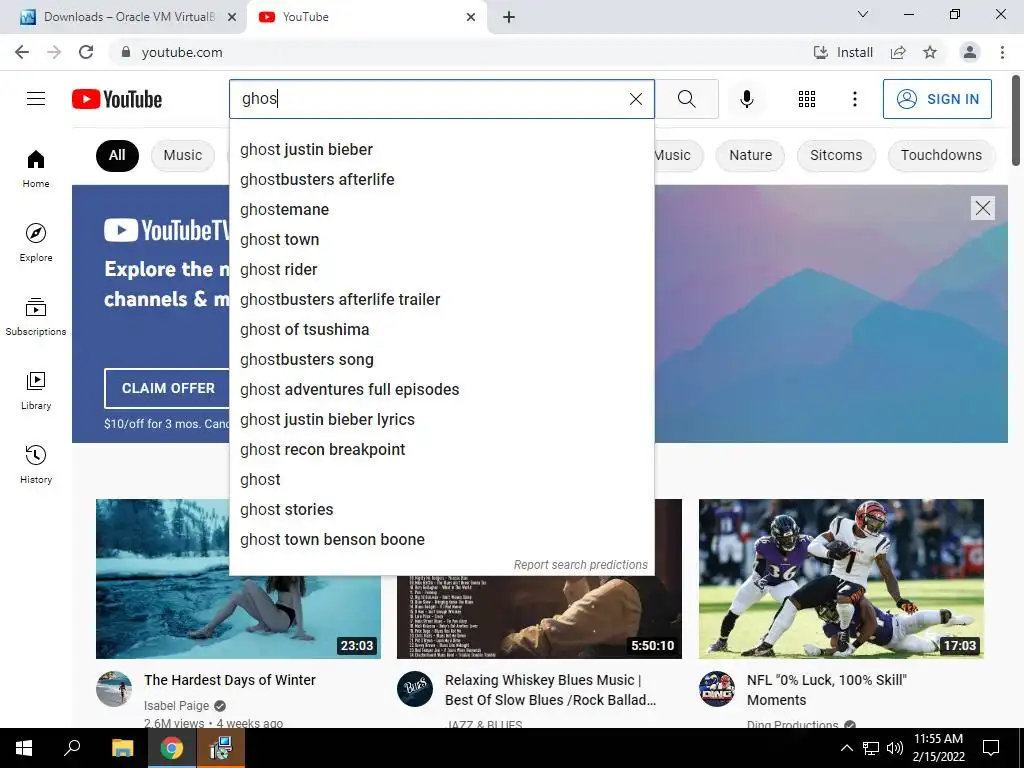This screenshot has width=1024, height=768.
Task: Choose suggestion "ghost of tsushima"
Action: 442,330
